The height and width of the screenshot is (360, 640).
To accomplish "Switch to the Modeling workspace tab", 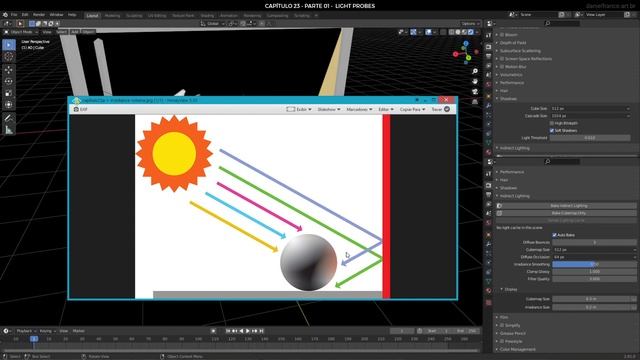I will click(112, 16).
